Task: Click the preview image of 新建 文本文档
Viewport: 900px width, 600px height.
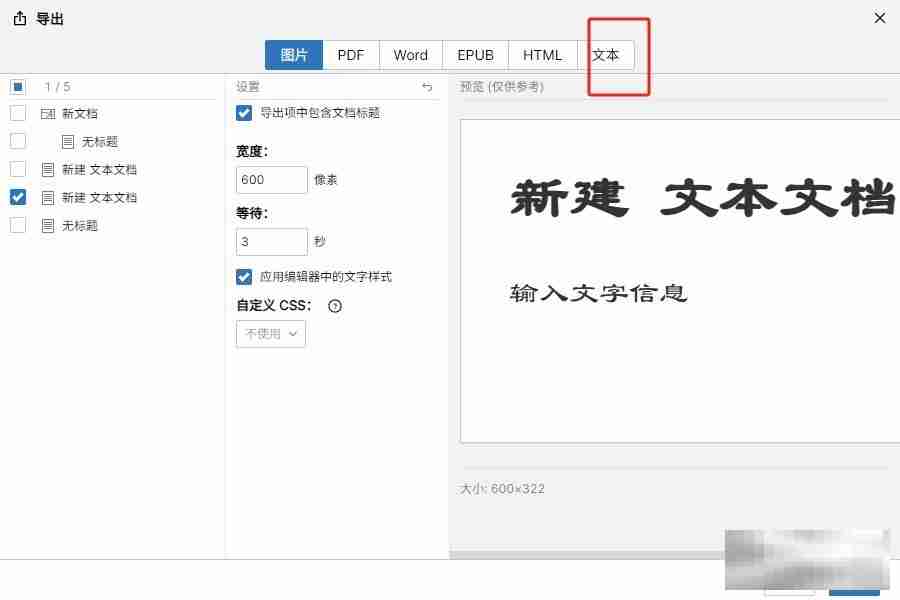Action: point(680,281)
